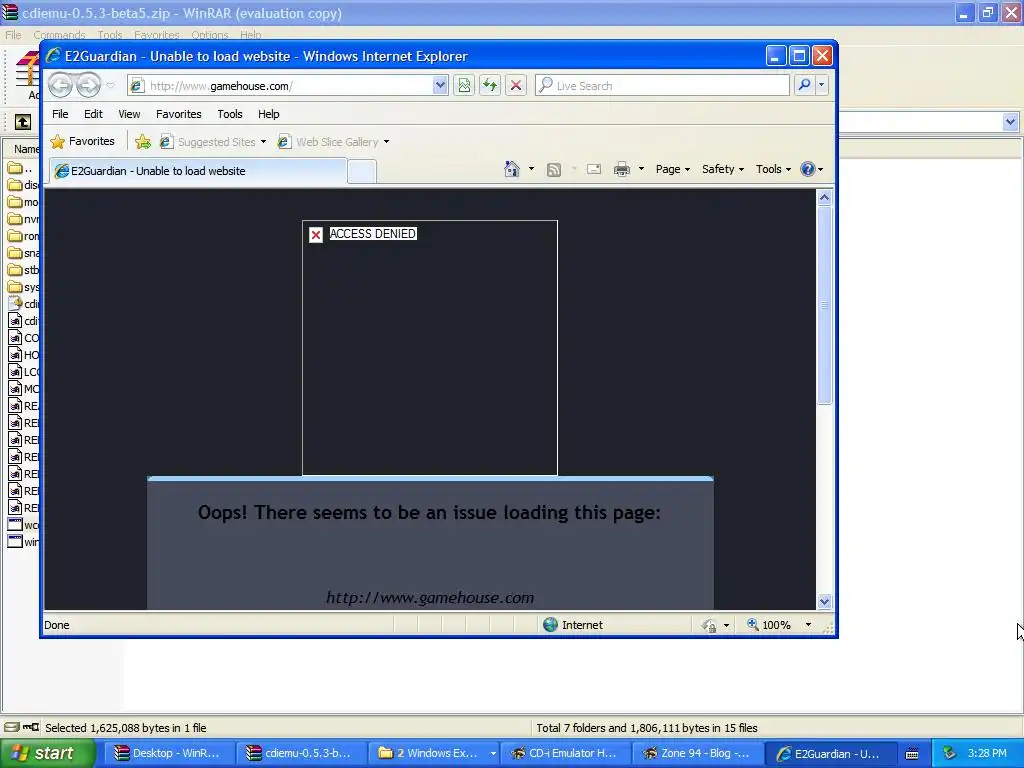1024x768 pixels.
Task: Click the vertical scrollbar thumb
Action: 824,305
